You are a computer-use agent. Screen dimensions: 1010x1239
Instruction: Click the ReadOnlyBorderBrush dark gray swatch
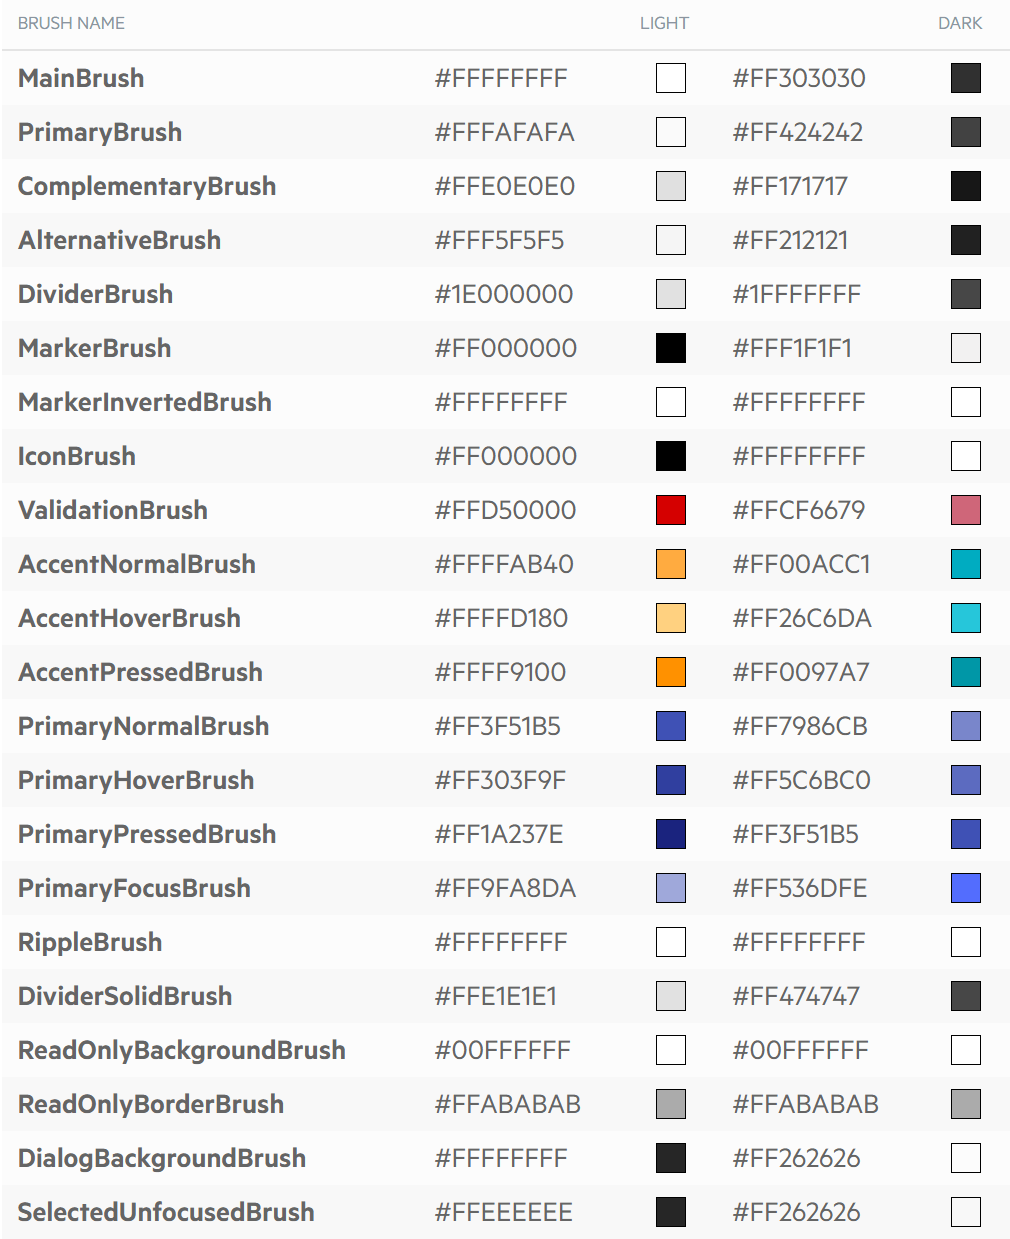(966, 1104)
